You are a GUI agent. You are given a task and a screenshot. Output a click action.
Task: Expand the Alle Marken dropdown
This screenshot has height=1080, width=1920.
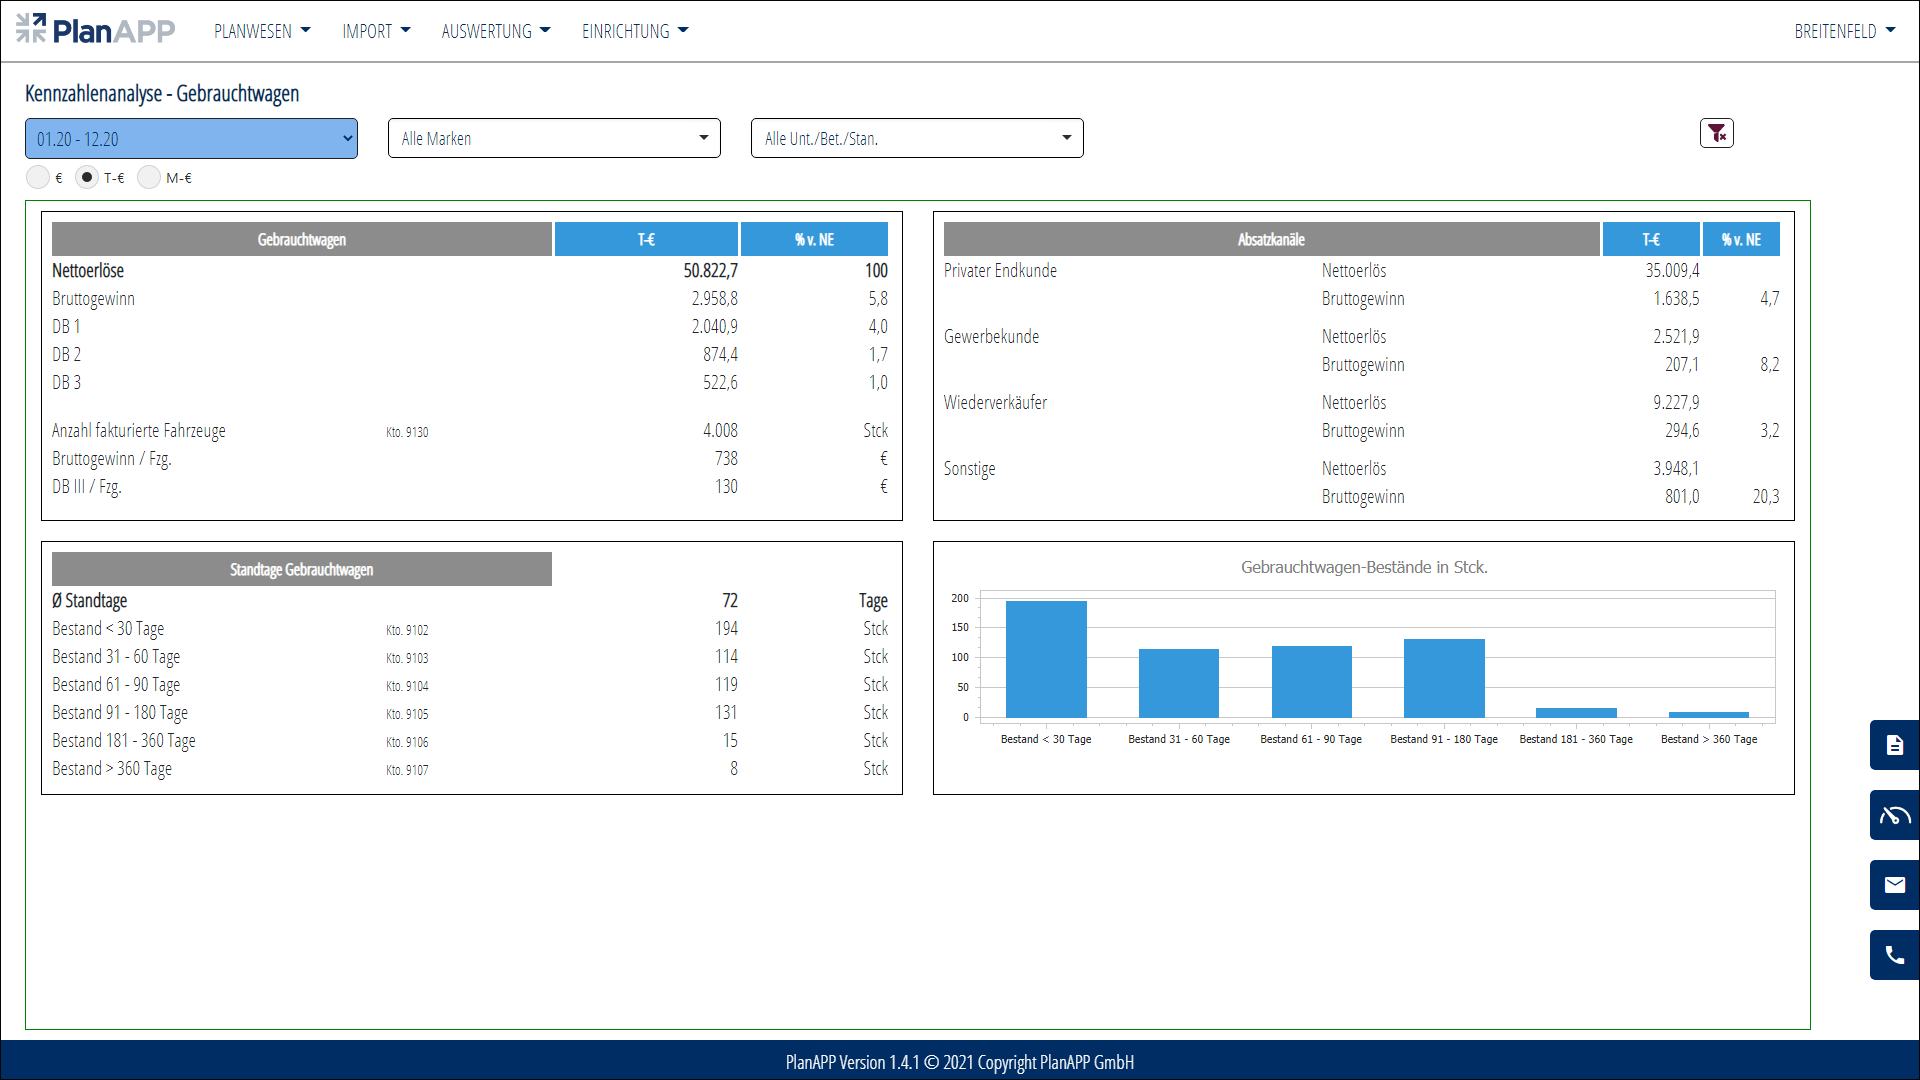point(554,138)
